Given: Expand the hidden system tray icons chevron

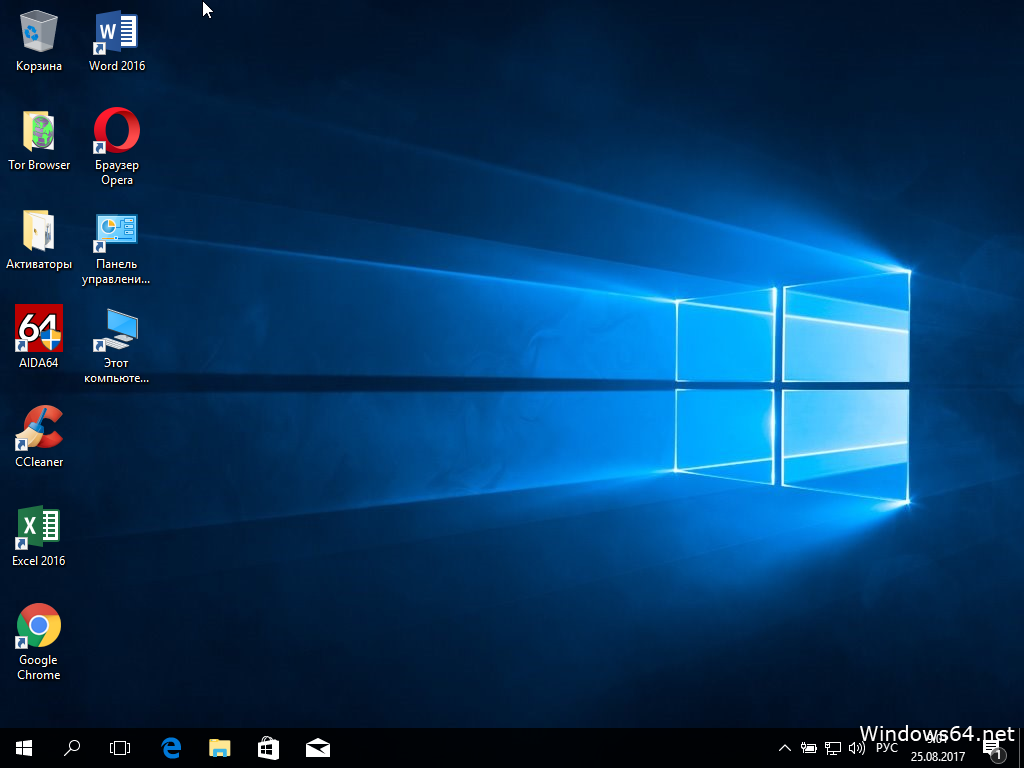Looking at the screenshot, I should 784,748.
